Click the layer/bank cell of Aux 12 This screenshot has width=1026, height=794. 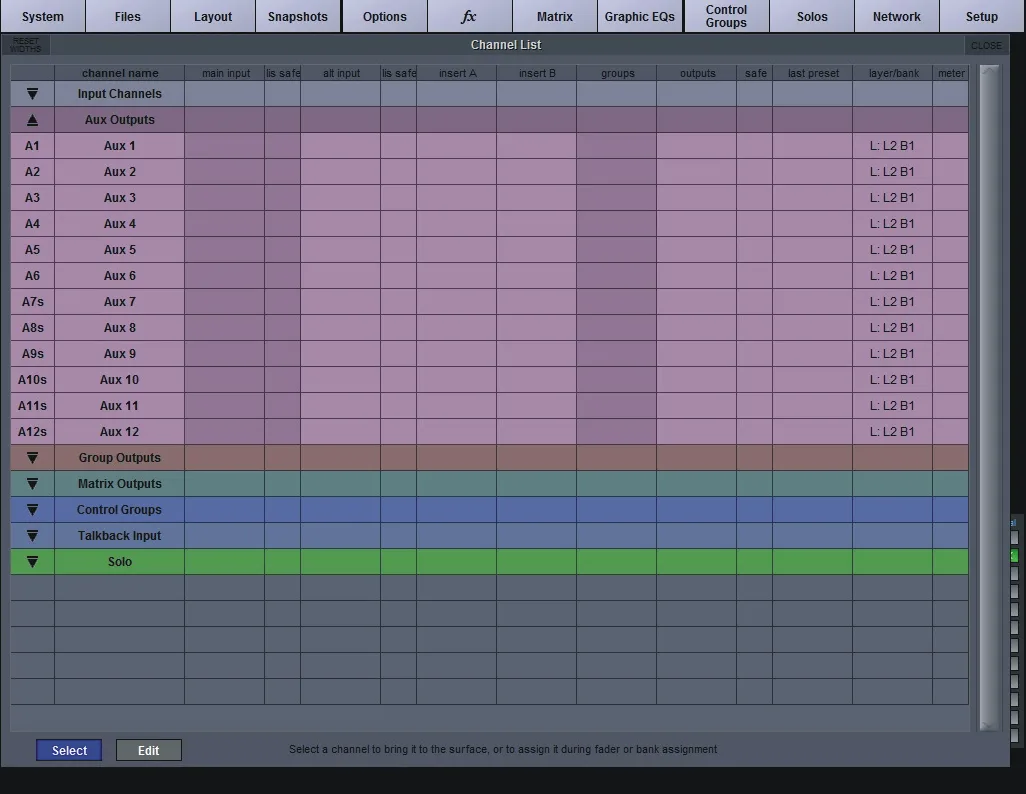point(893,431)
